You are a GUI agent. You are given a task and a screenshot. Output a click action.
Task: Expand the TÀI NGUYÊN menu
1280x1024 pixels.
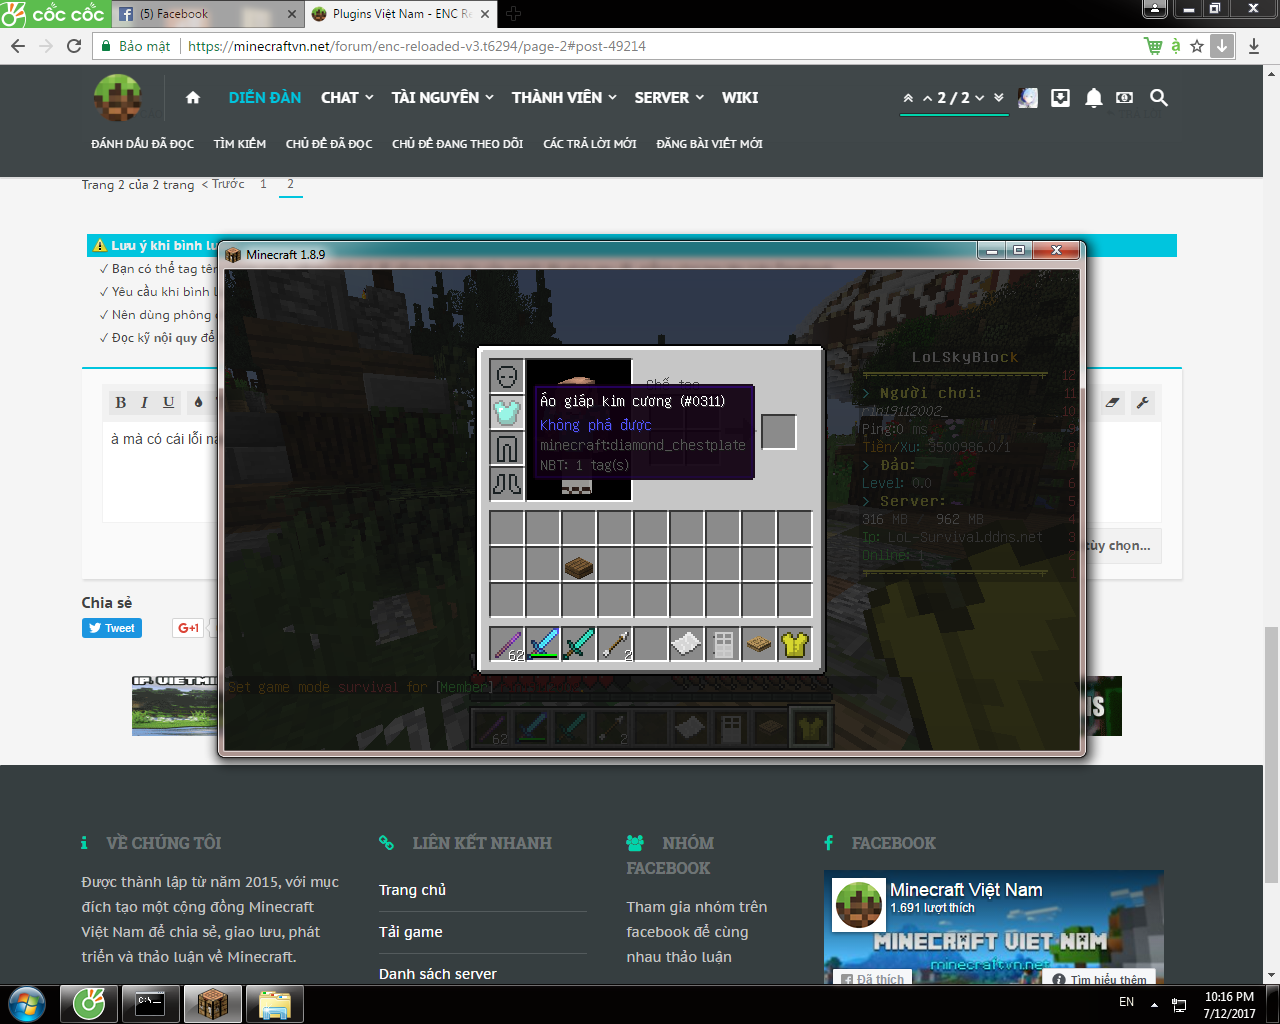(443, 97)
